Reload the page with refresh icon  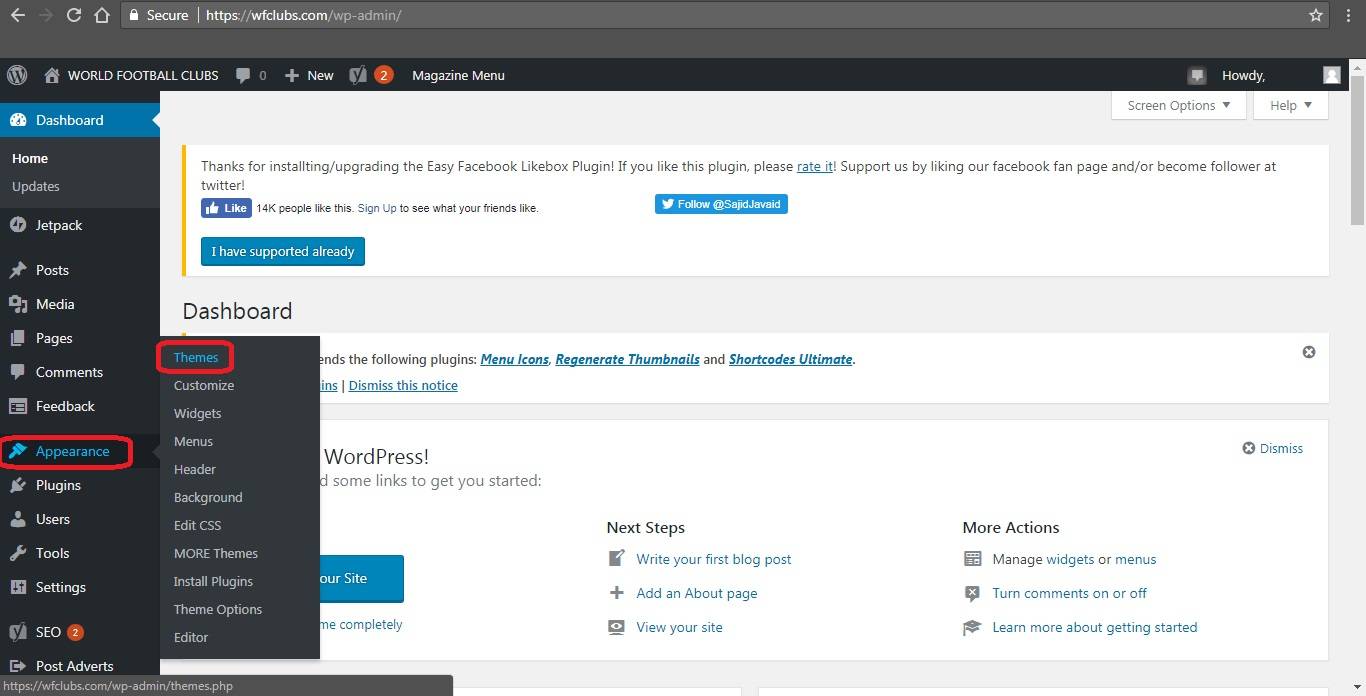click(x=74, y=15)
